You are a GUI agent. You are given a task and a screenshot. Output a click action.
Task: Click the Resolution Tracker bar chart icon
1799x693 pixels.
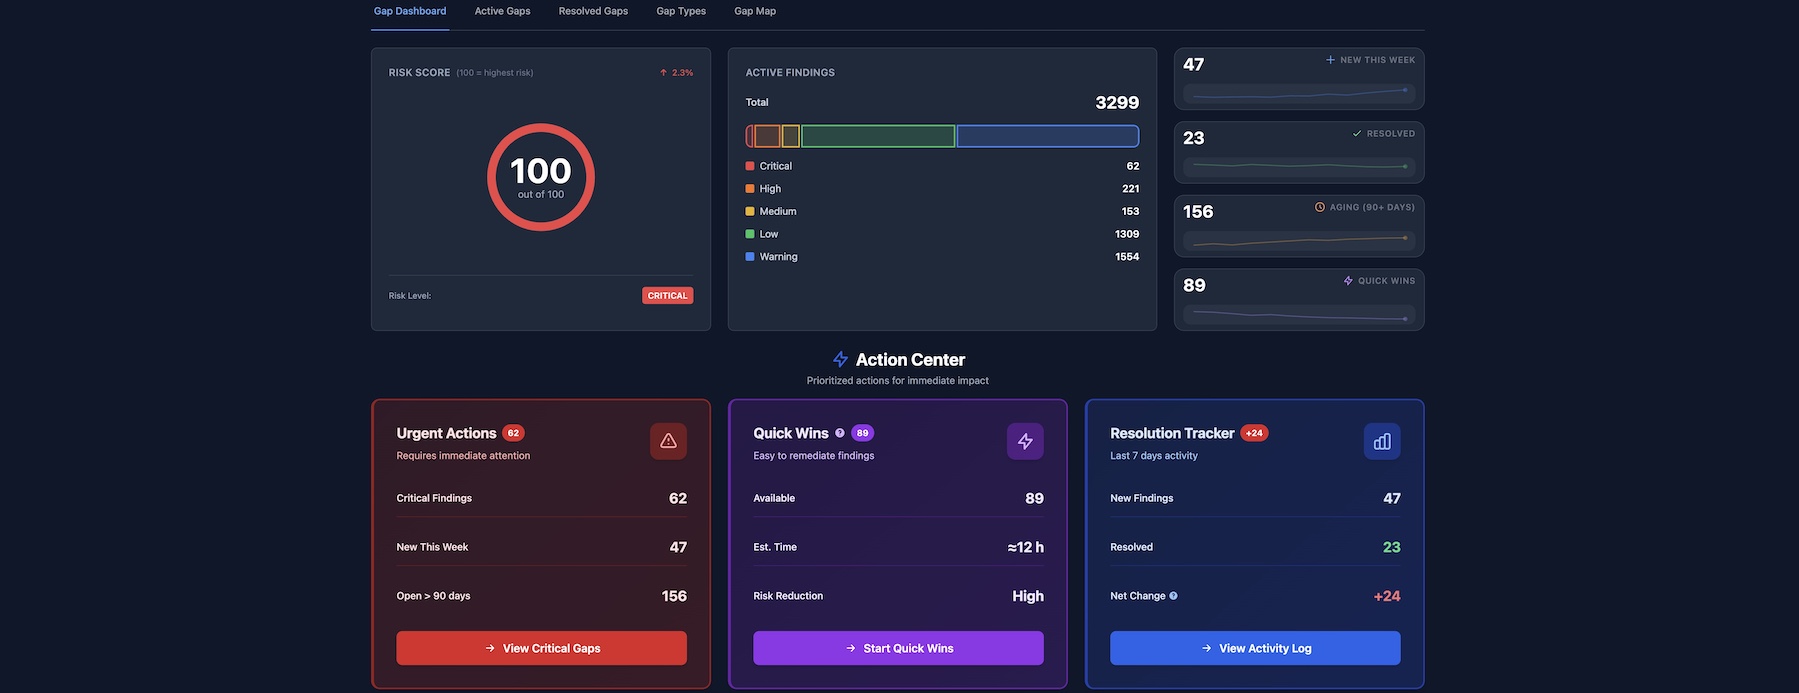(x=1382, y=441)
